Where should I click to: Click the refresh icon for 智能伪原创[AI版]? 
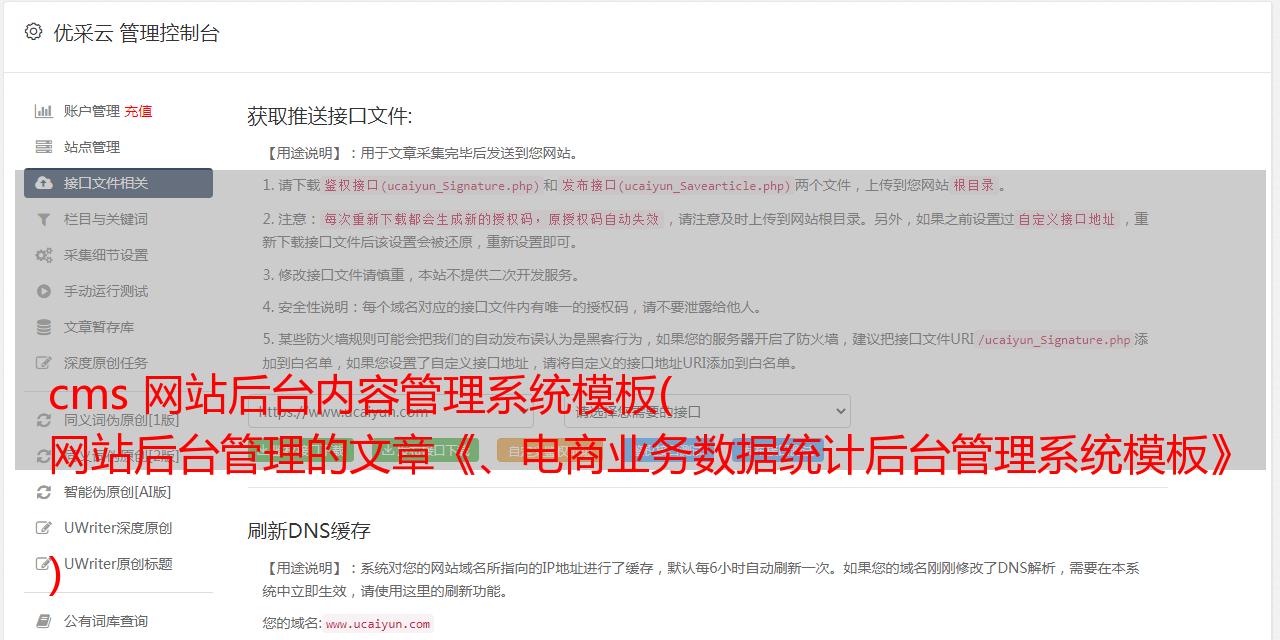click(x=44, y=492)
